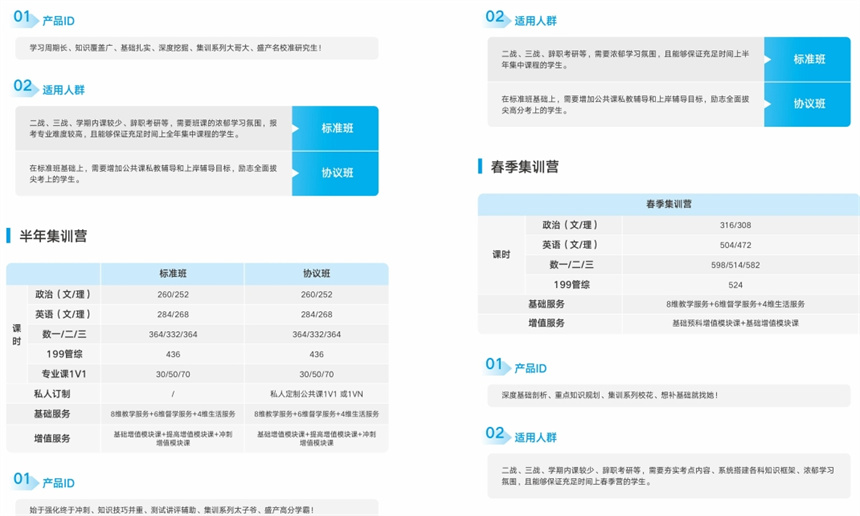The image size is (860, 516).
Task: Click the 半年集训营 section heading
Action: coord(53,236)
